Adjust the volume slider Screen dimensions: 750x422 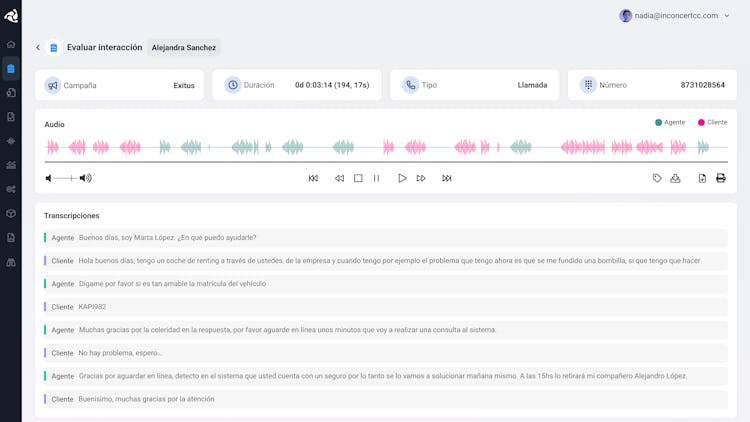tap(65, 178)
